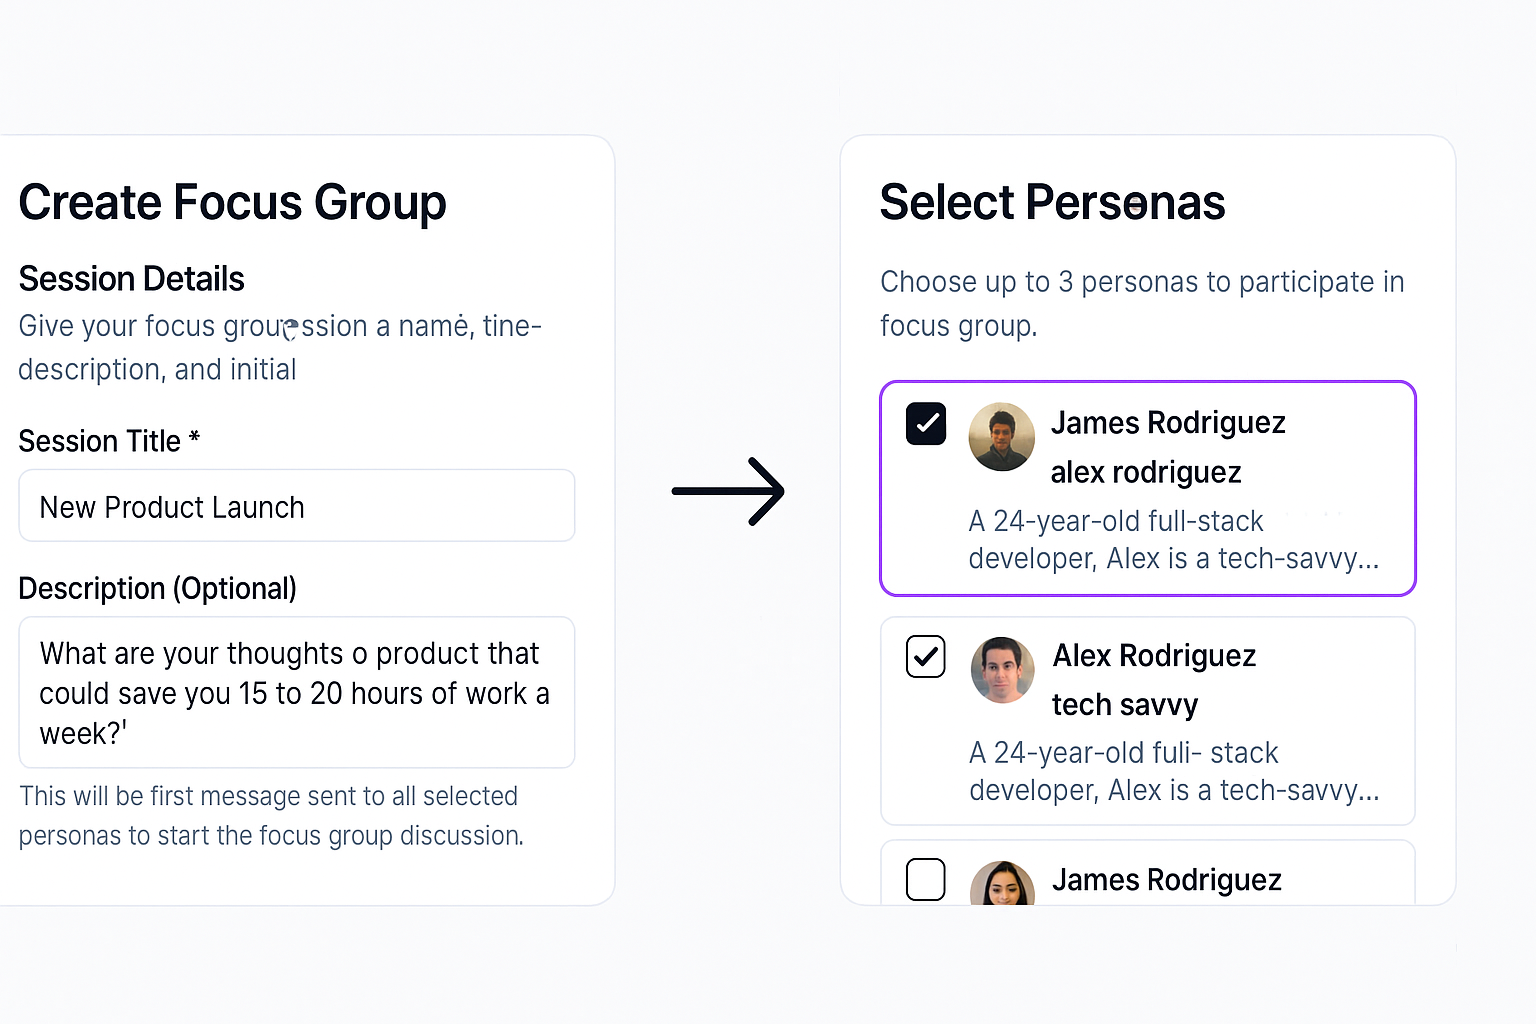Viewport: 1536px width, 1024px height.
Task: Click the Description (Optional) label
Action: point(157,588)
